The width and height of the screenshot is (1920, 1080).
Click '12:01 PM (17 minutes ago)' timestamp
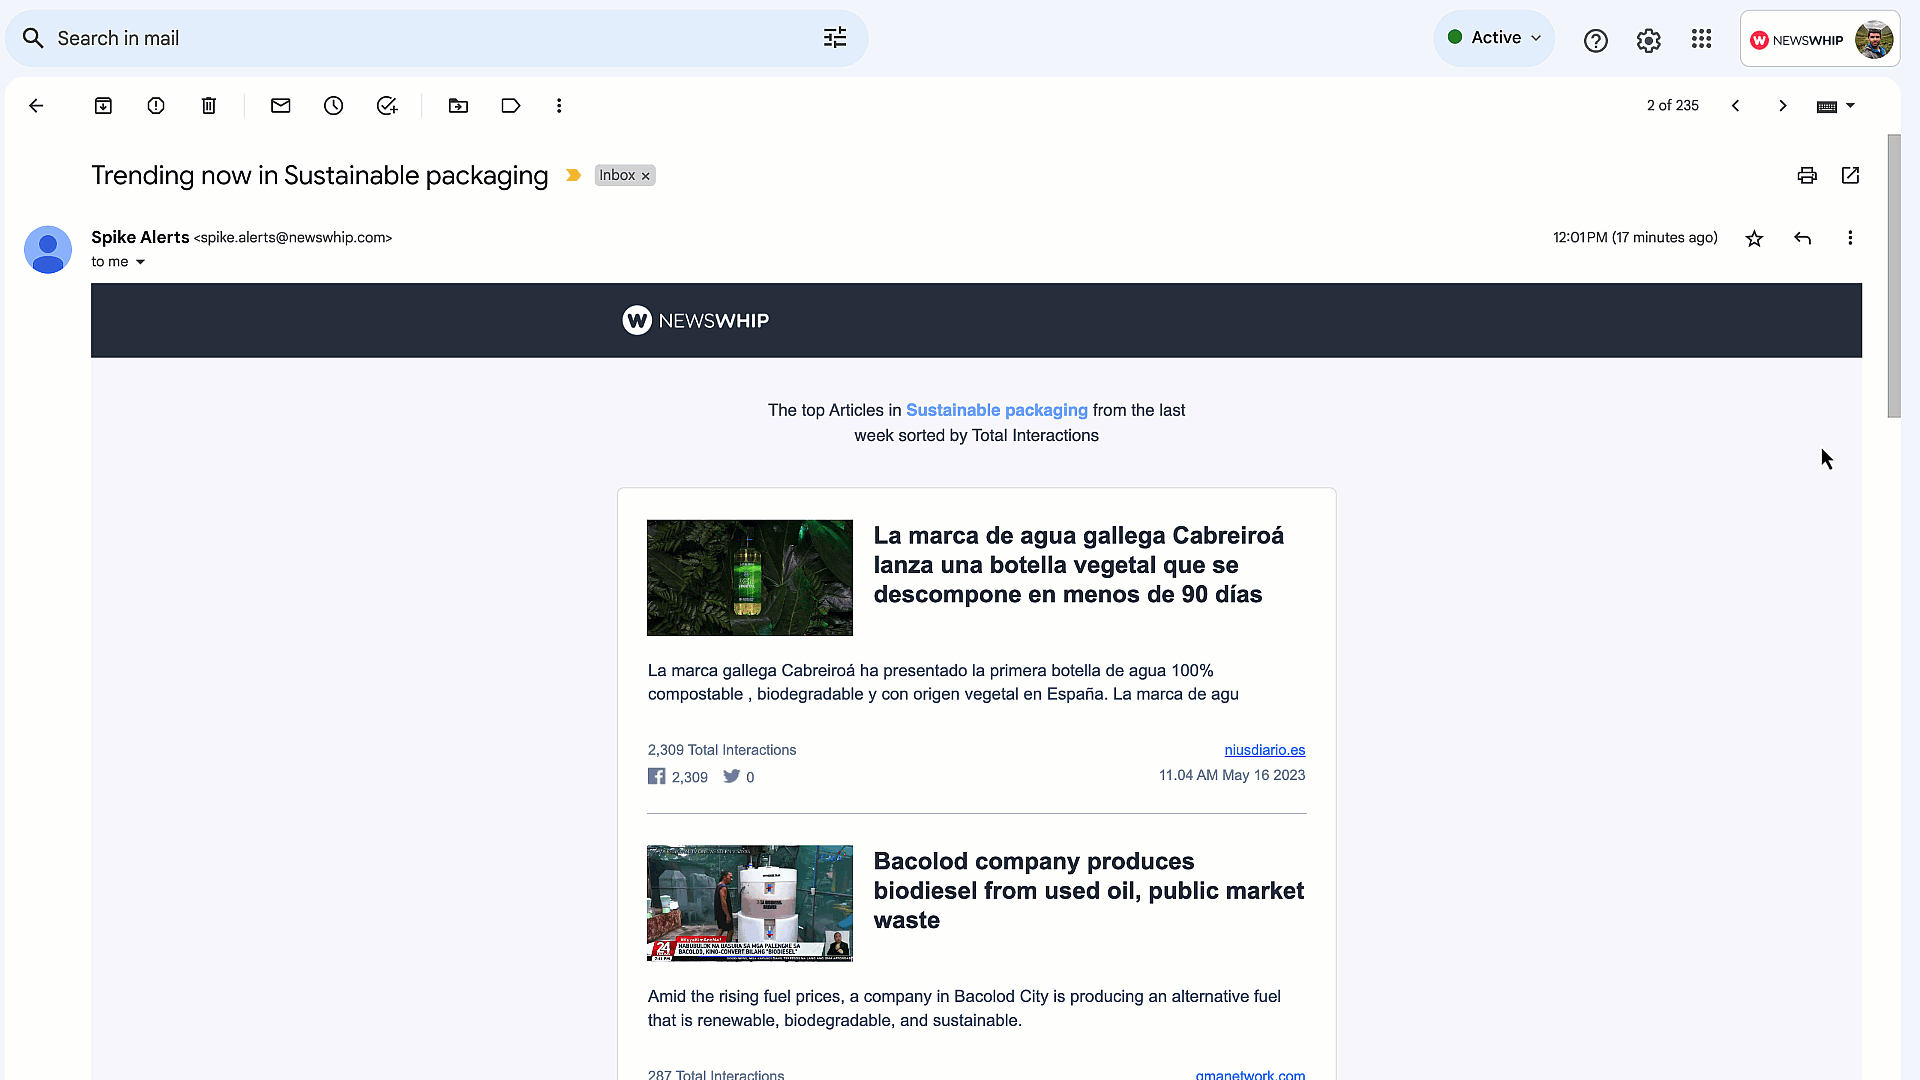click(x=1635, y=238)
